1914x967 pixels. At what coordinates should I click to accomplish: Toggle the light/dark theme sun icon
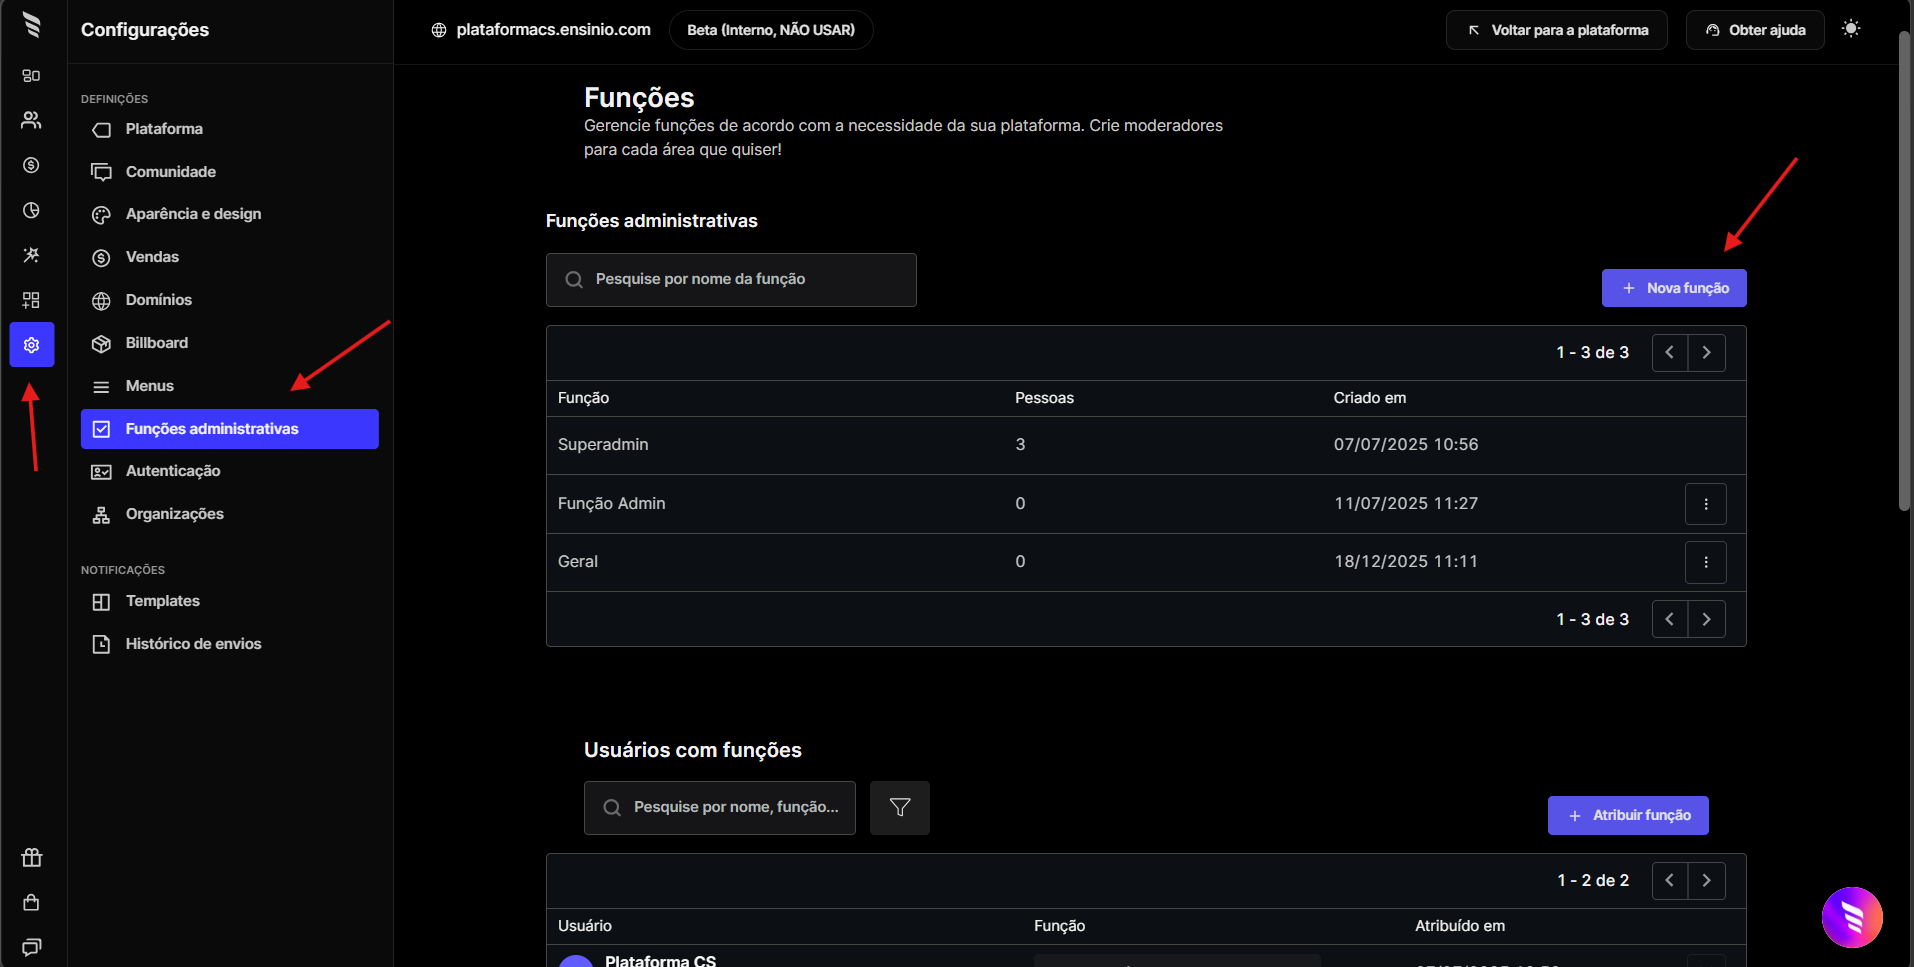click(x=1851, y=29)
